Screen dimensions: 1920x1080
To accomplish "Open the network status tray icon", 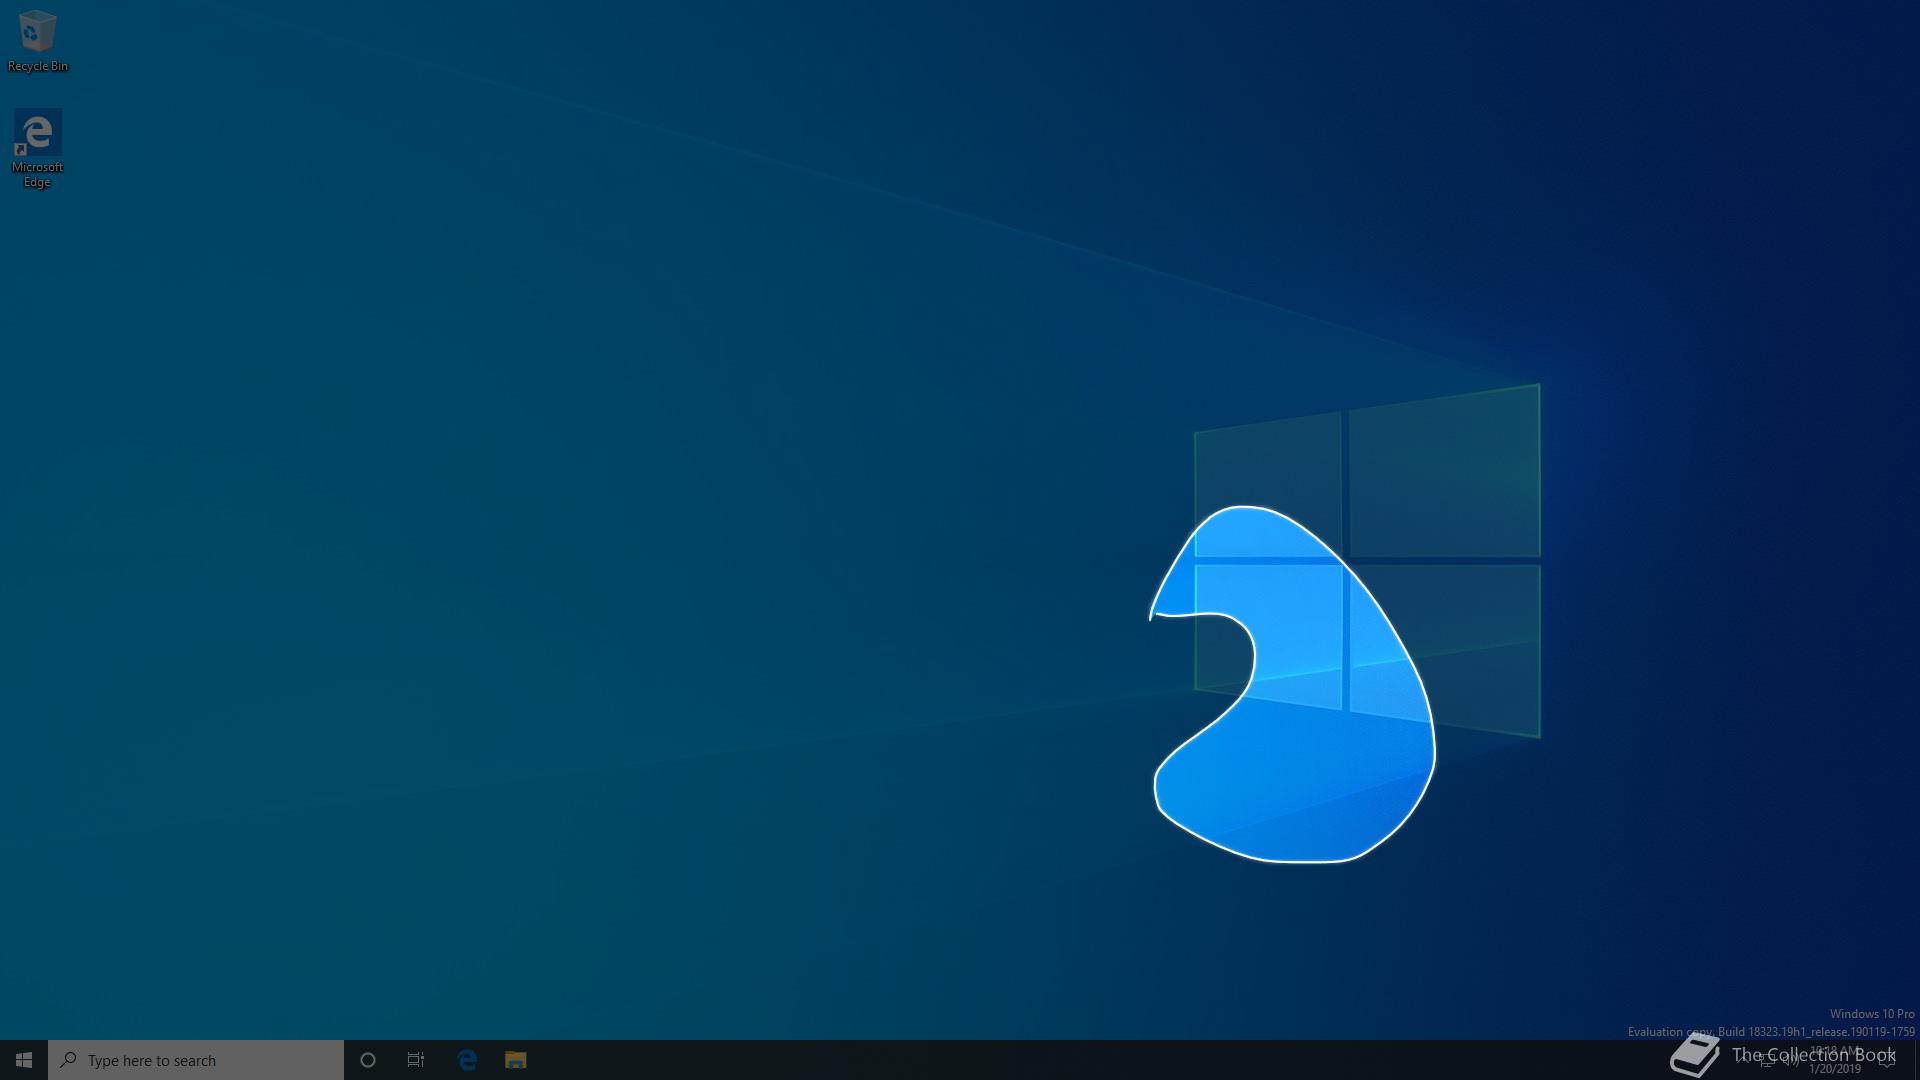I will coord(1767,1060).
